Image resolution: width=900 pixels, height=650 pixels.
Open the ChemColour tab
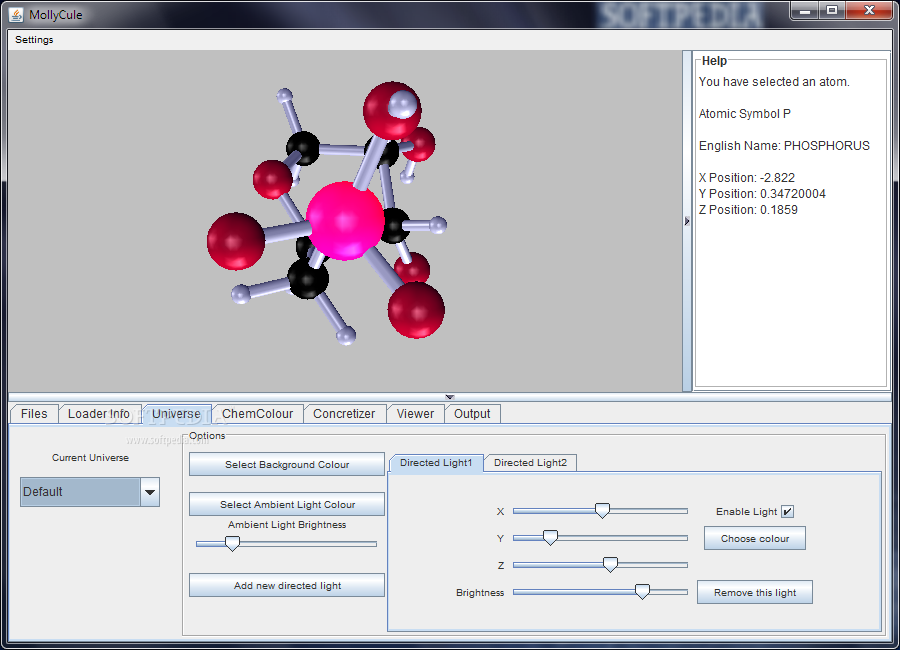pos(257,413)
